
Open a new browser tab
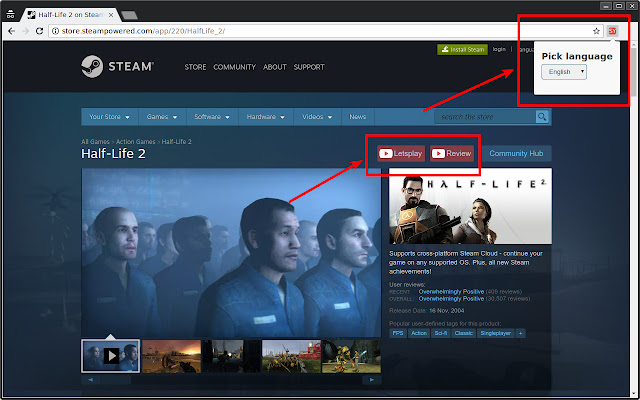129,16
